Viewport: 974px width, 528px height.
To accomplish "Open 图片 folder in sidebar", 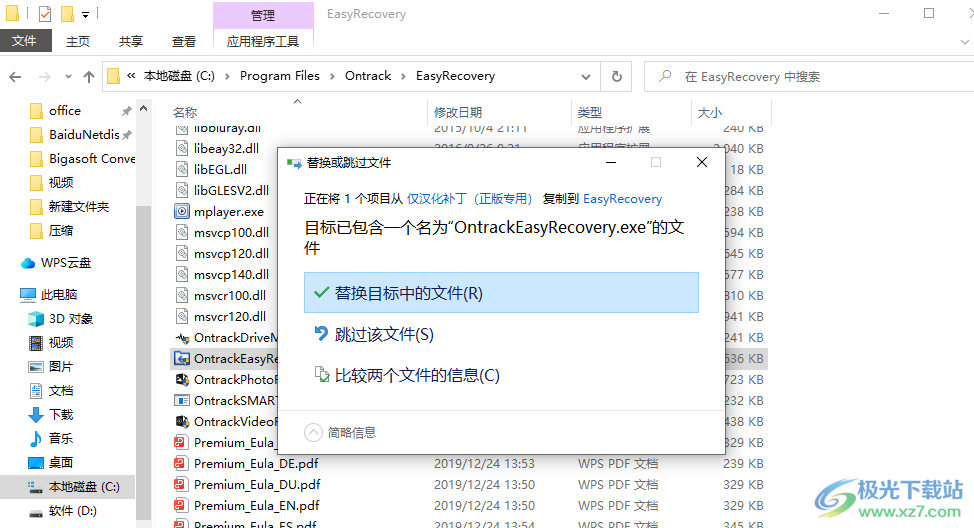I will point(60,366).
